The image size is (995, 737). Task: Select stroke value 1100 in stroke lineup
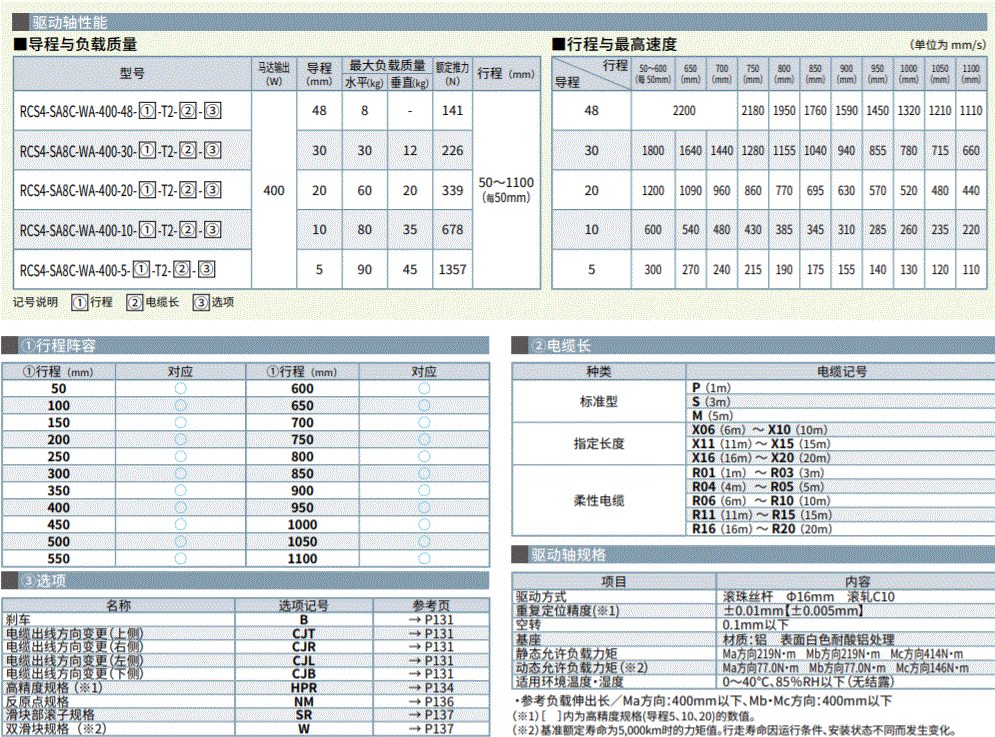(302, 559)
